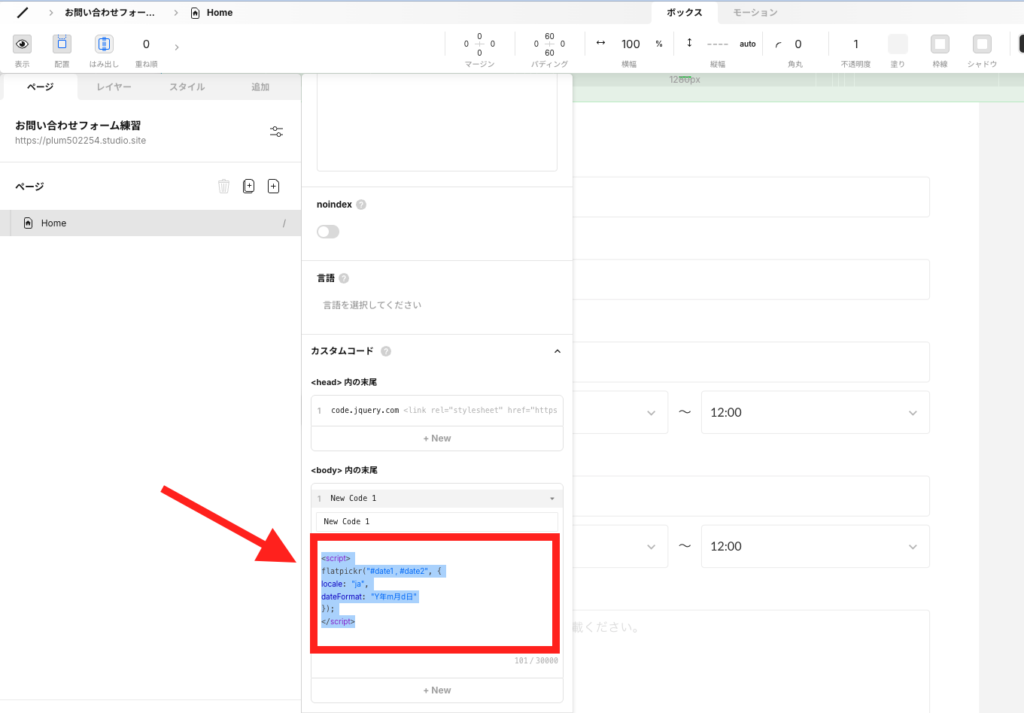Select the 配置 alignment icon

point(62,44)
